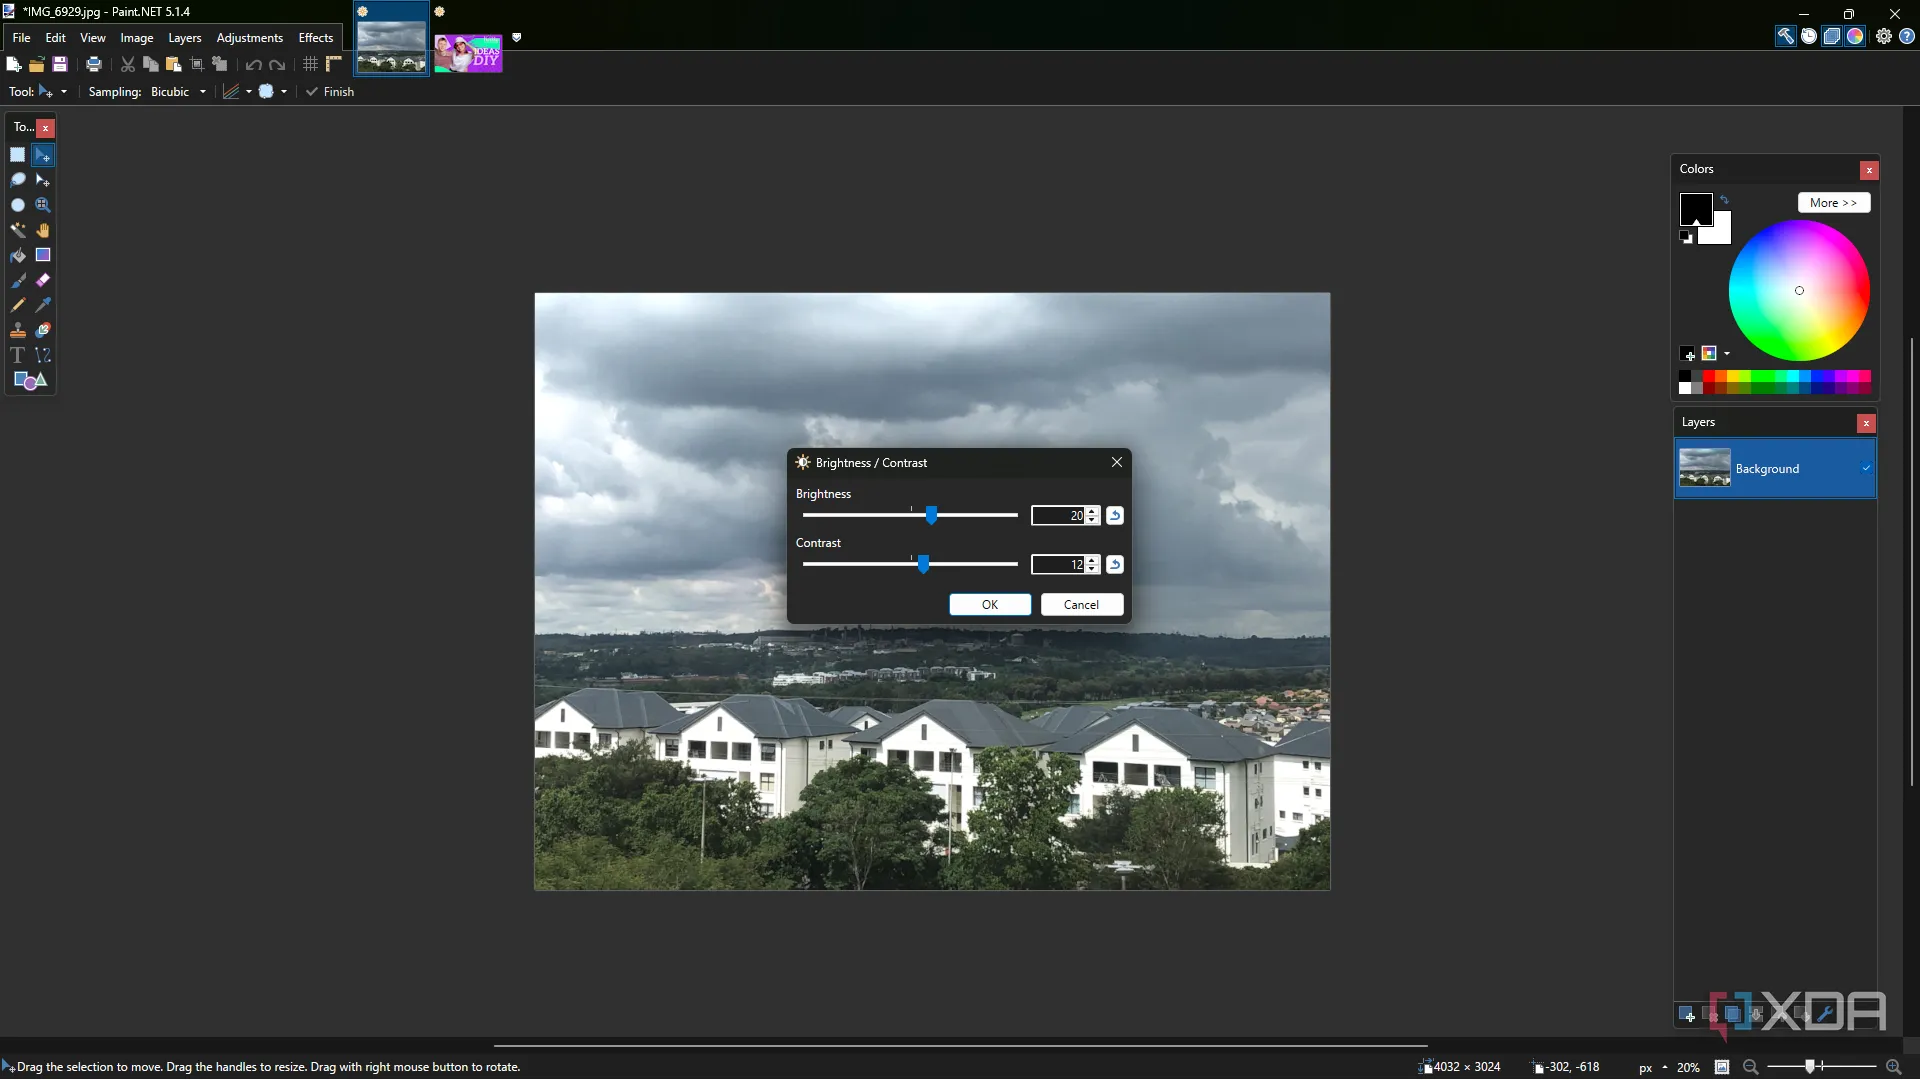The image size is (1920, 1080).
Task: Open the Effects menu
Action: coord(315,37)
